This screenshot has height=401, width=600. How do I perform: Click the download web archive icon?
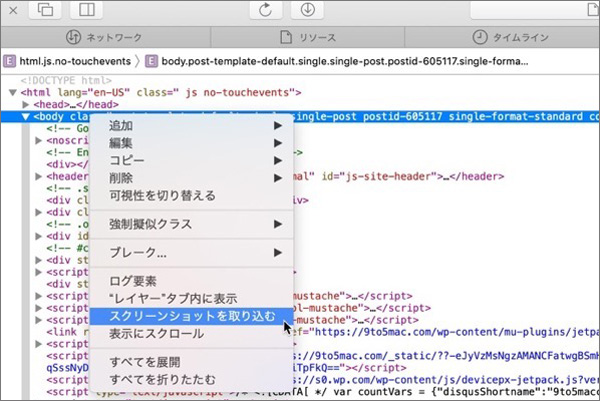click(308, 9)
